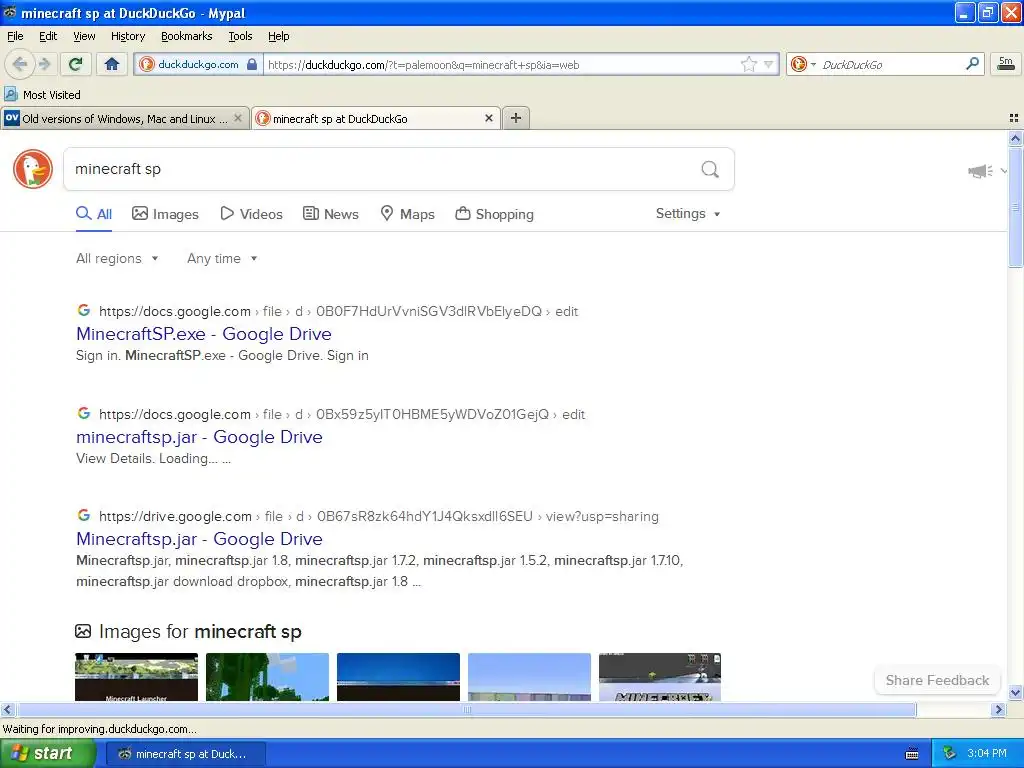Click the Google favicon beside MinecraftSP.exe result
This screenshot has width=1024, height=768.
point(84,310)
